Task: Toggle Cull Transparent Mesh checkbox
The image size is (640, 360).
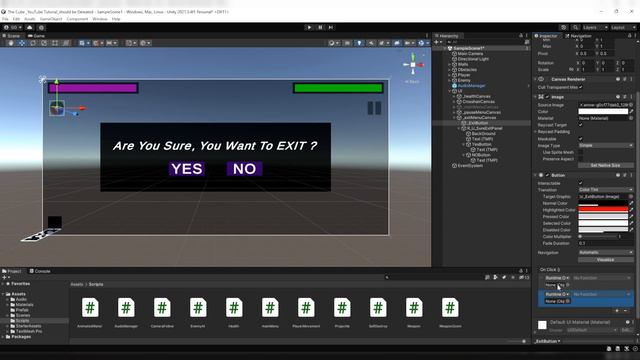Action: click(581, 87)
